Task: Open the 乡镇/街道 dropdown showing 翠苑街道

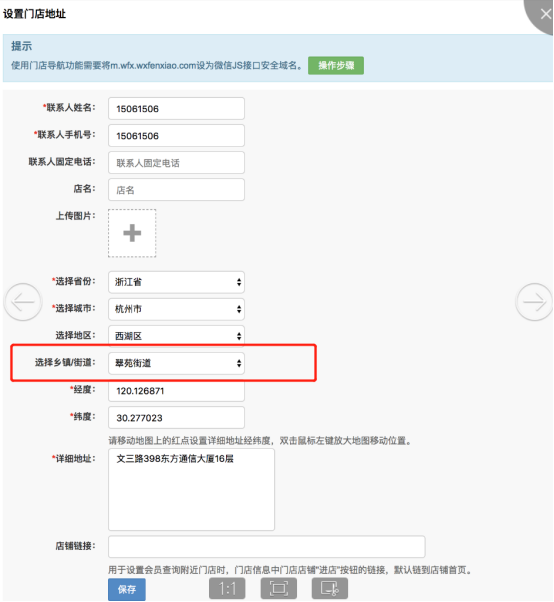Action: click(176, 363)
